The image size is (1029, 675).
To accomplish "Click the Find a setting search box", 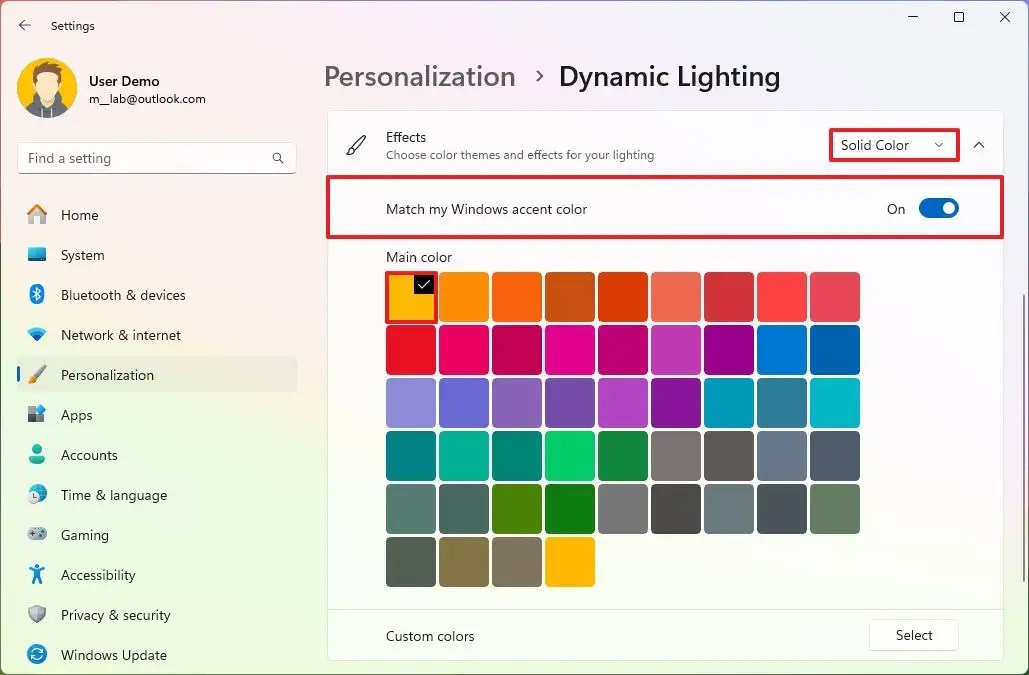I will [157, 158].
